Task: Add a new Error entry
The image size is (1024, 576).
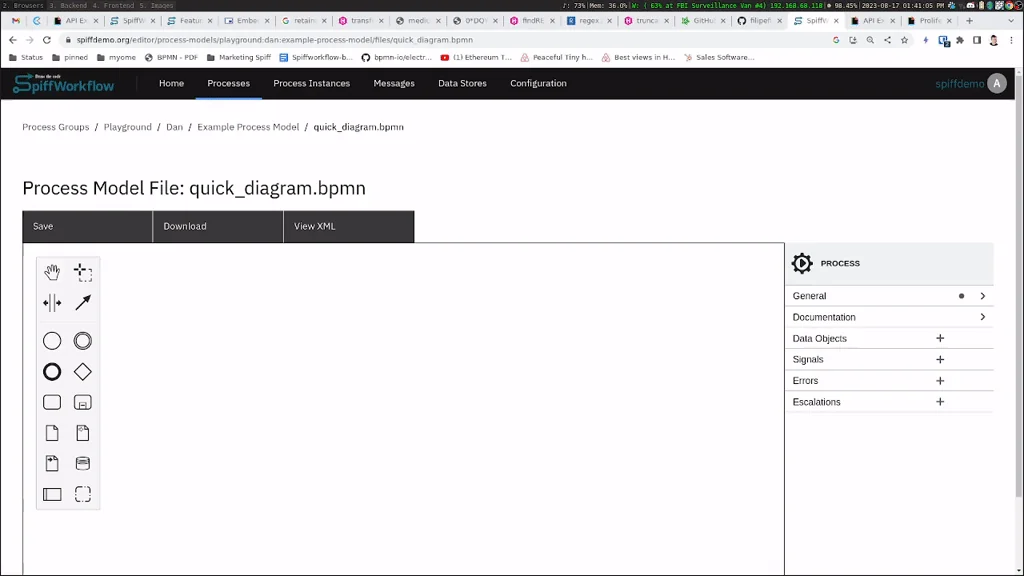Action: [939, 380]
